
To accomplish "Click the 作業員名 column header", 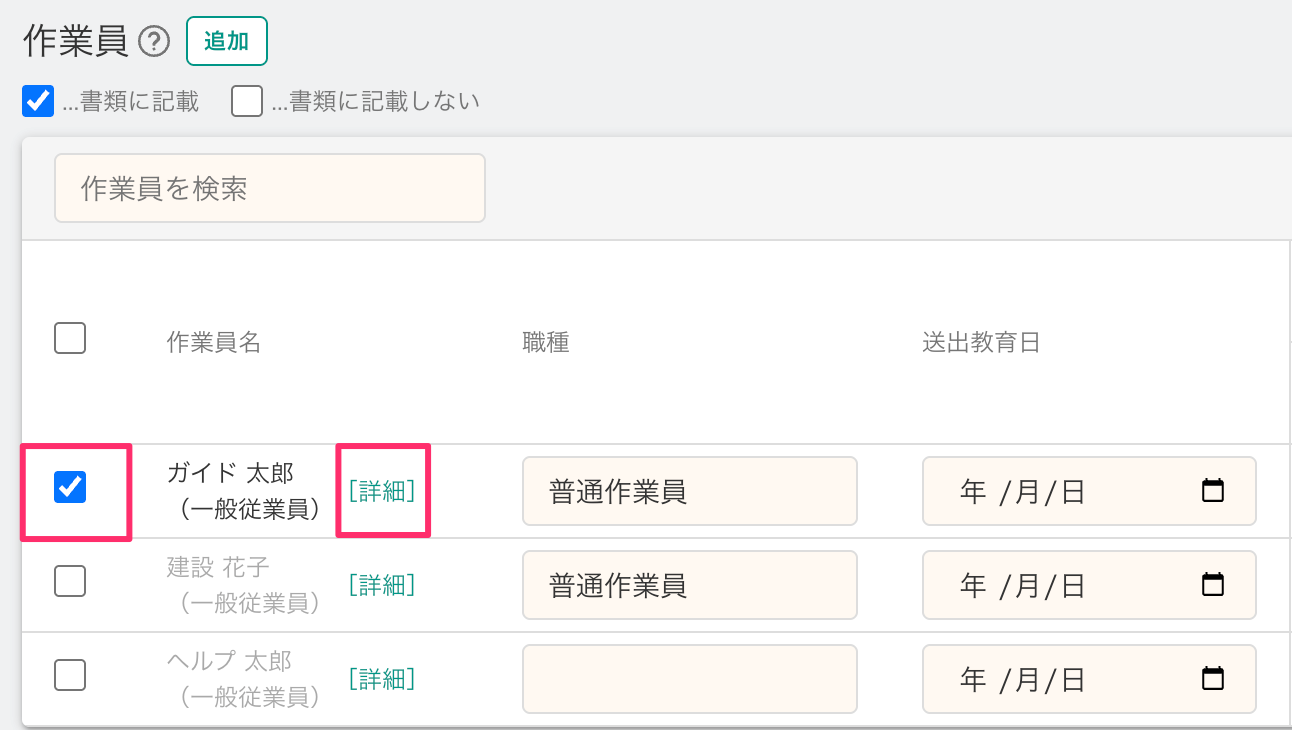I will point(214,343).
